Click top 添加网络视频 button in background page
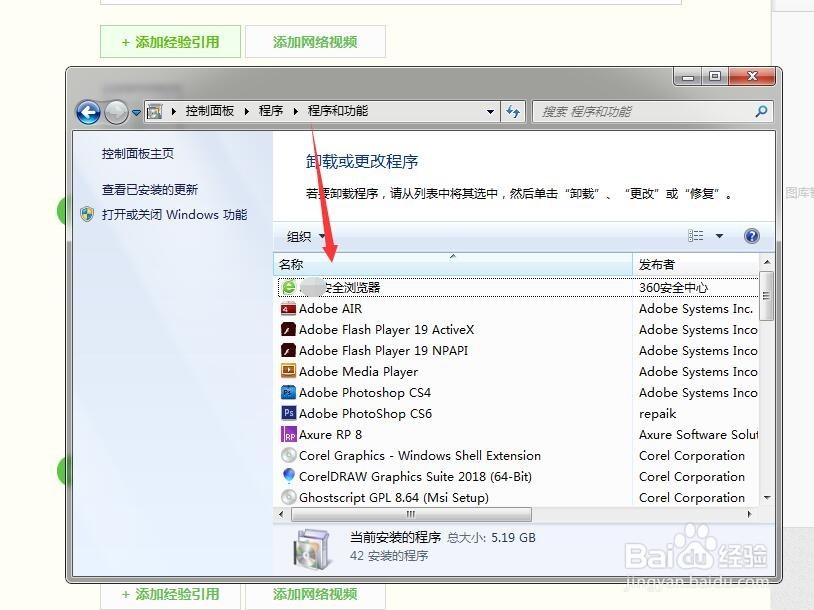The image size is (814, 610). [x=315, y=42]
